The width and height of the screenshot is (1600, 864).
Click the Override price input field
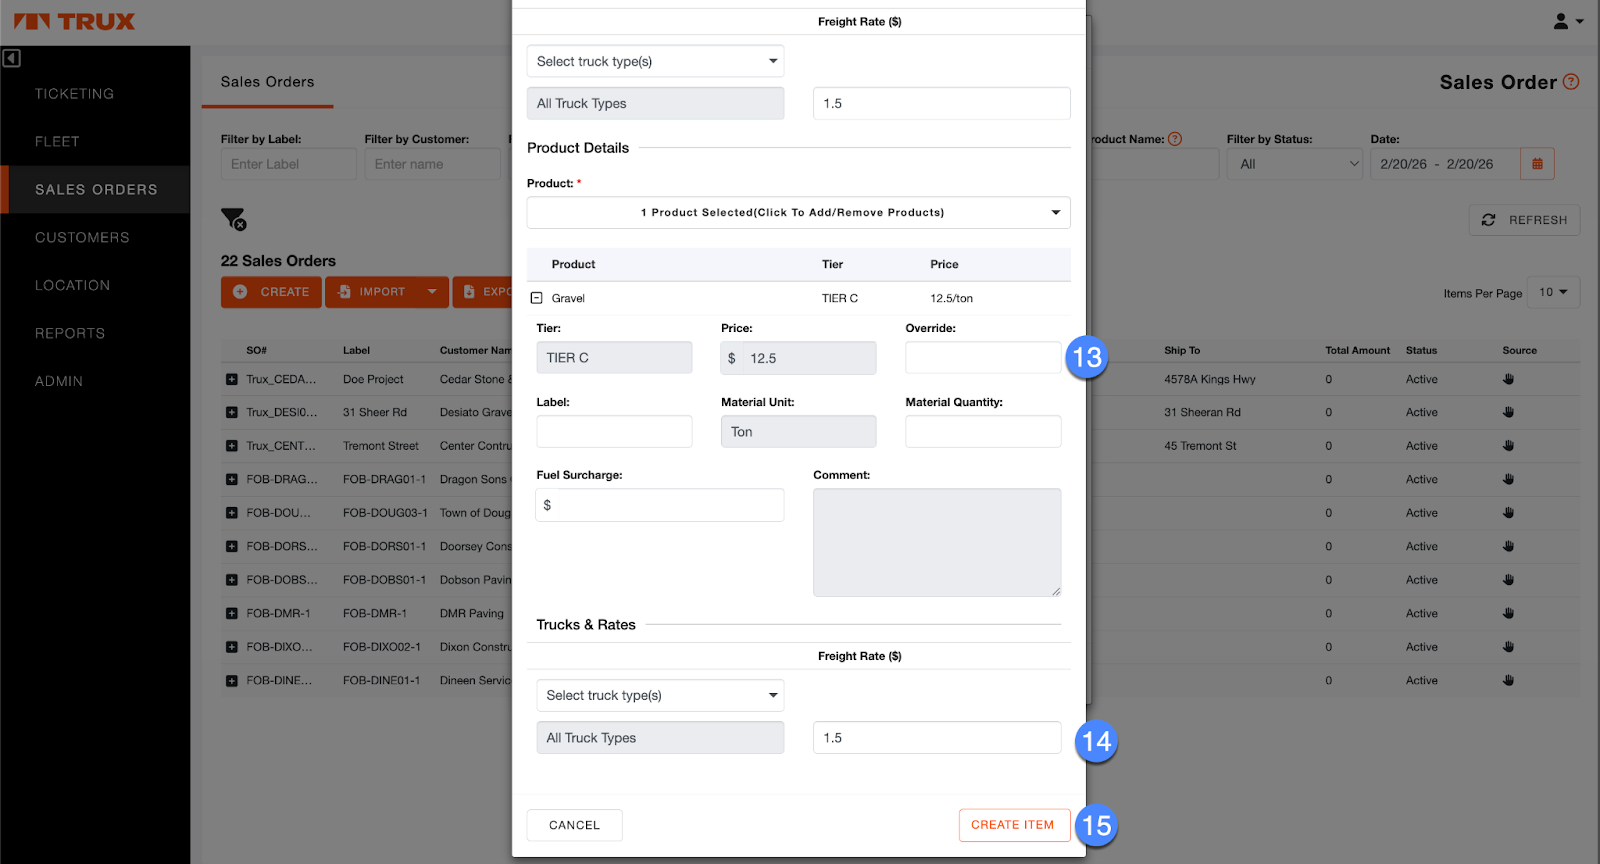[982, 358]
